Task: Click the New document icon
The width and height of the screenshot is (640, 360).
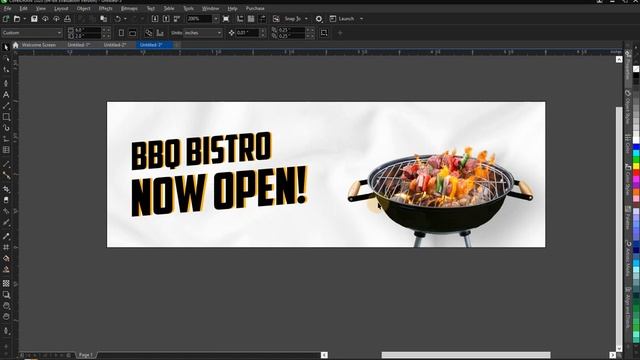Action: 6,19
